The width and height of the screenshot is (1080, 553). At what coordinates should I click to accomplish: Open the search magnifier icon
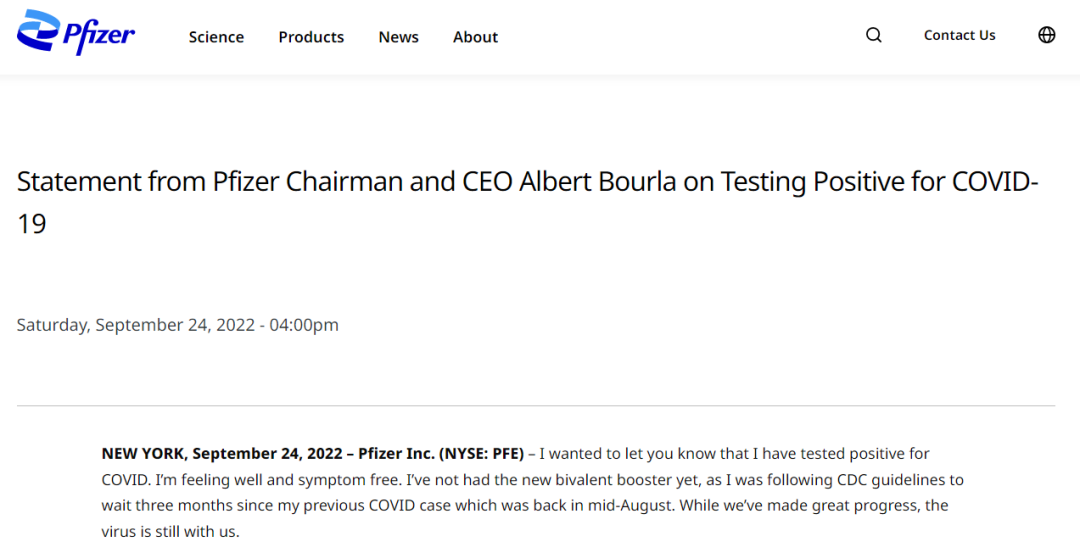click(x=873, y=35)
